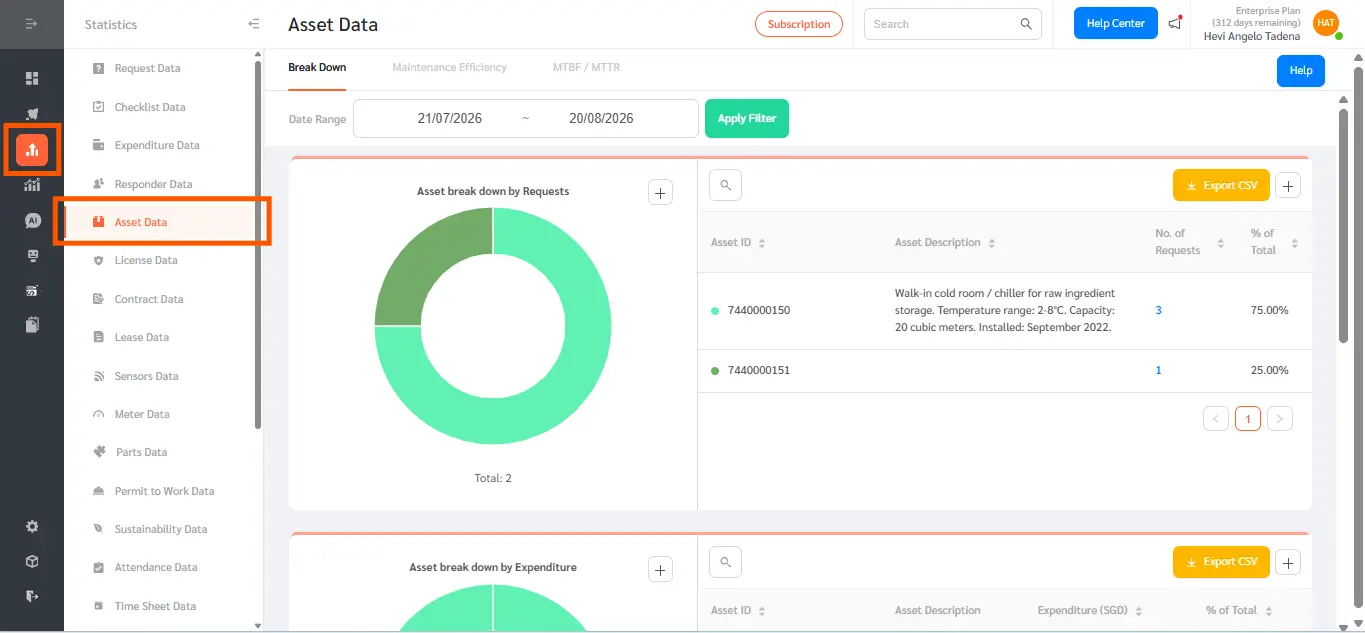Click asset ID 7440000151

[x=759, y=371]
